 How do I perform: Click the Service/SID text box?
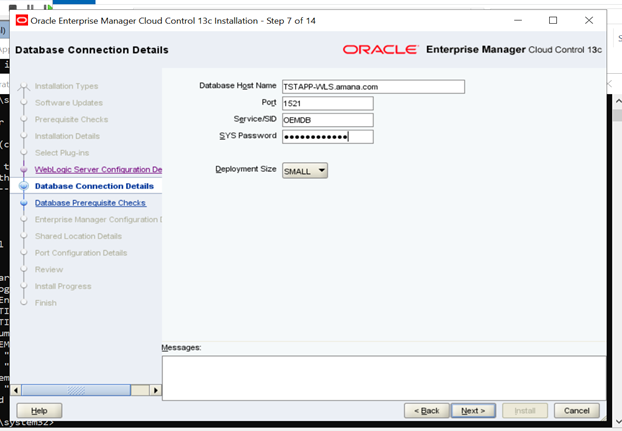327,120
